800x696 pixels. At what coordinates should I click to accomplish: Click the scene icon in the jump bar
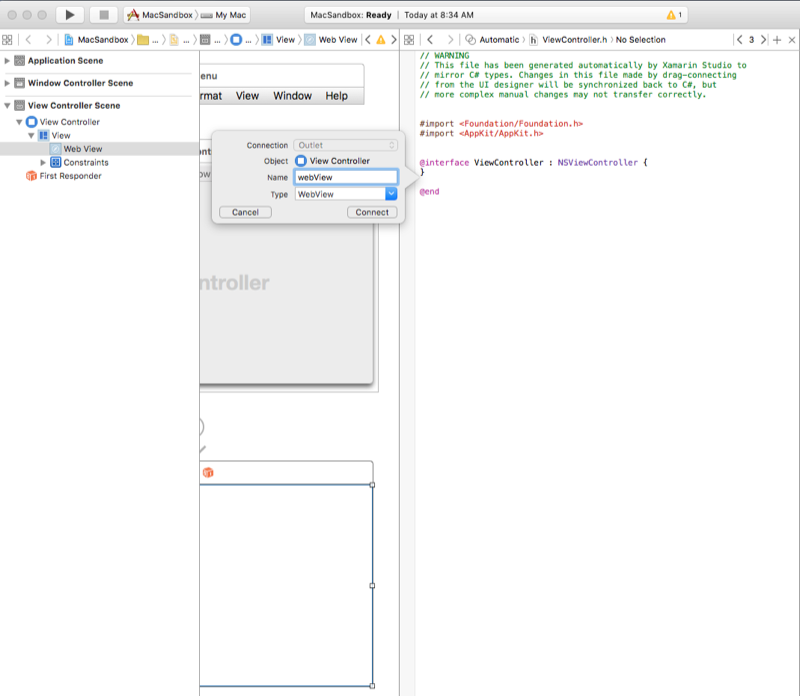pyautogui.click(x=205, y=40)
